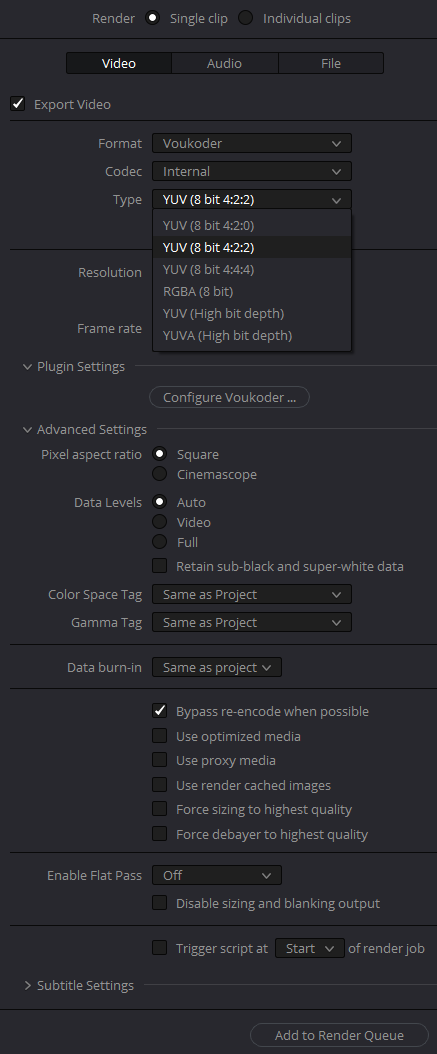Enable Use render cached images
The height and width of the screenshot is (1054, 437).
(x=159, y=784)
